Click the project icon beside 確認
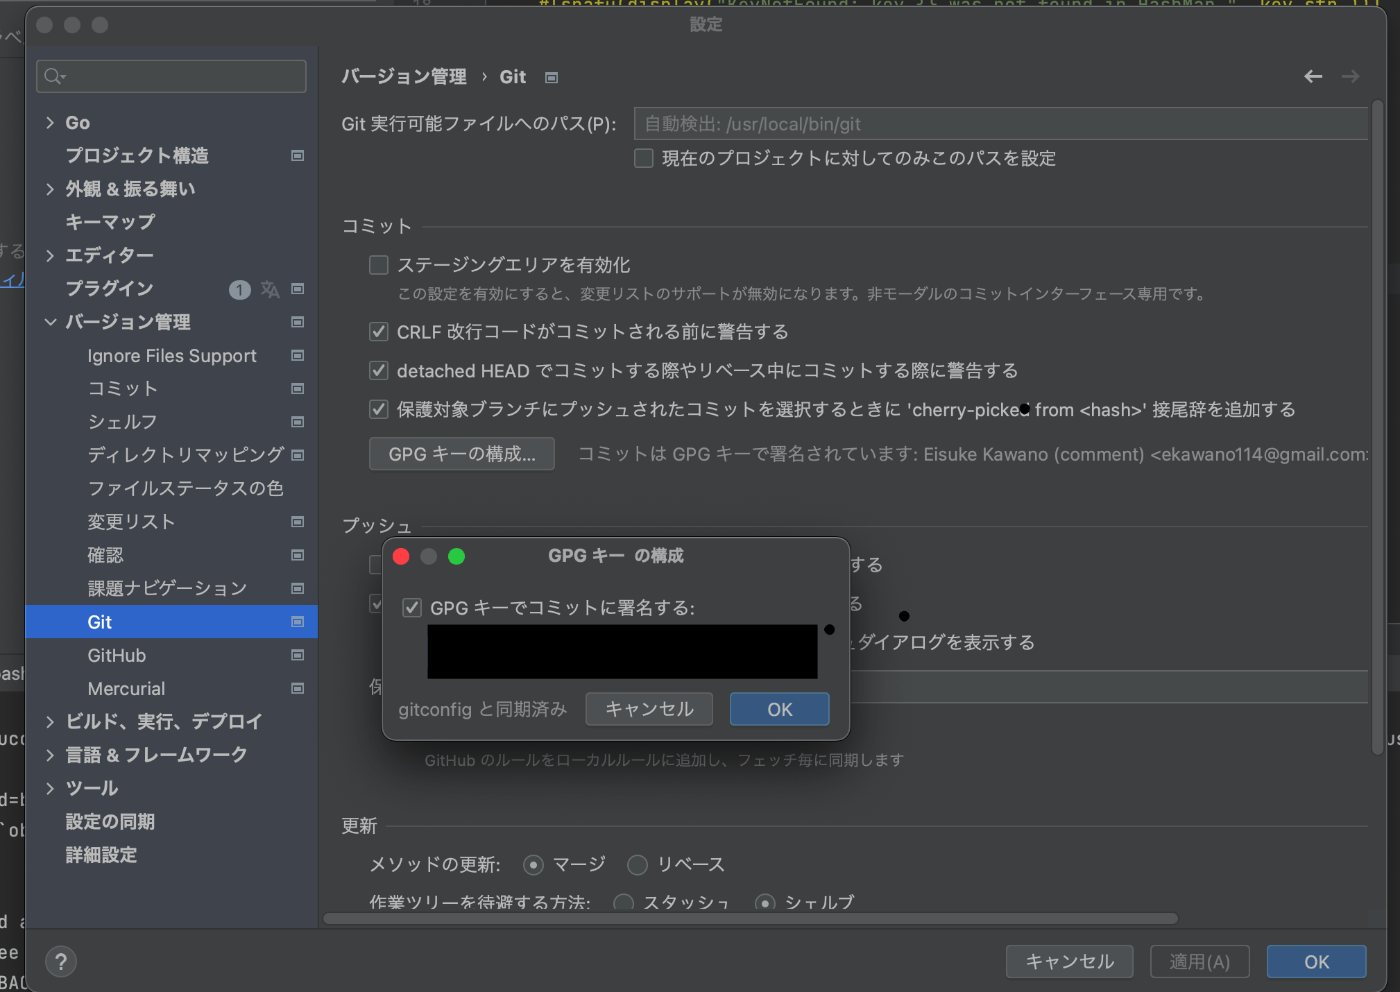 (297, 555)
